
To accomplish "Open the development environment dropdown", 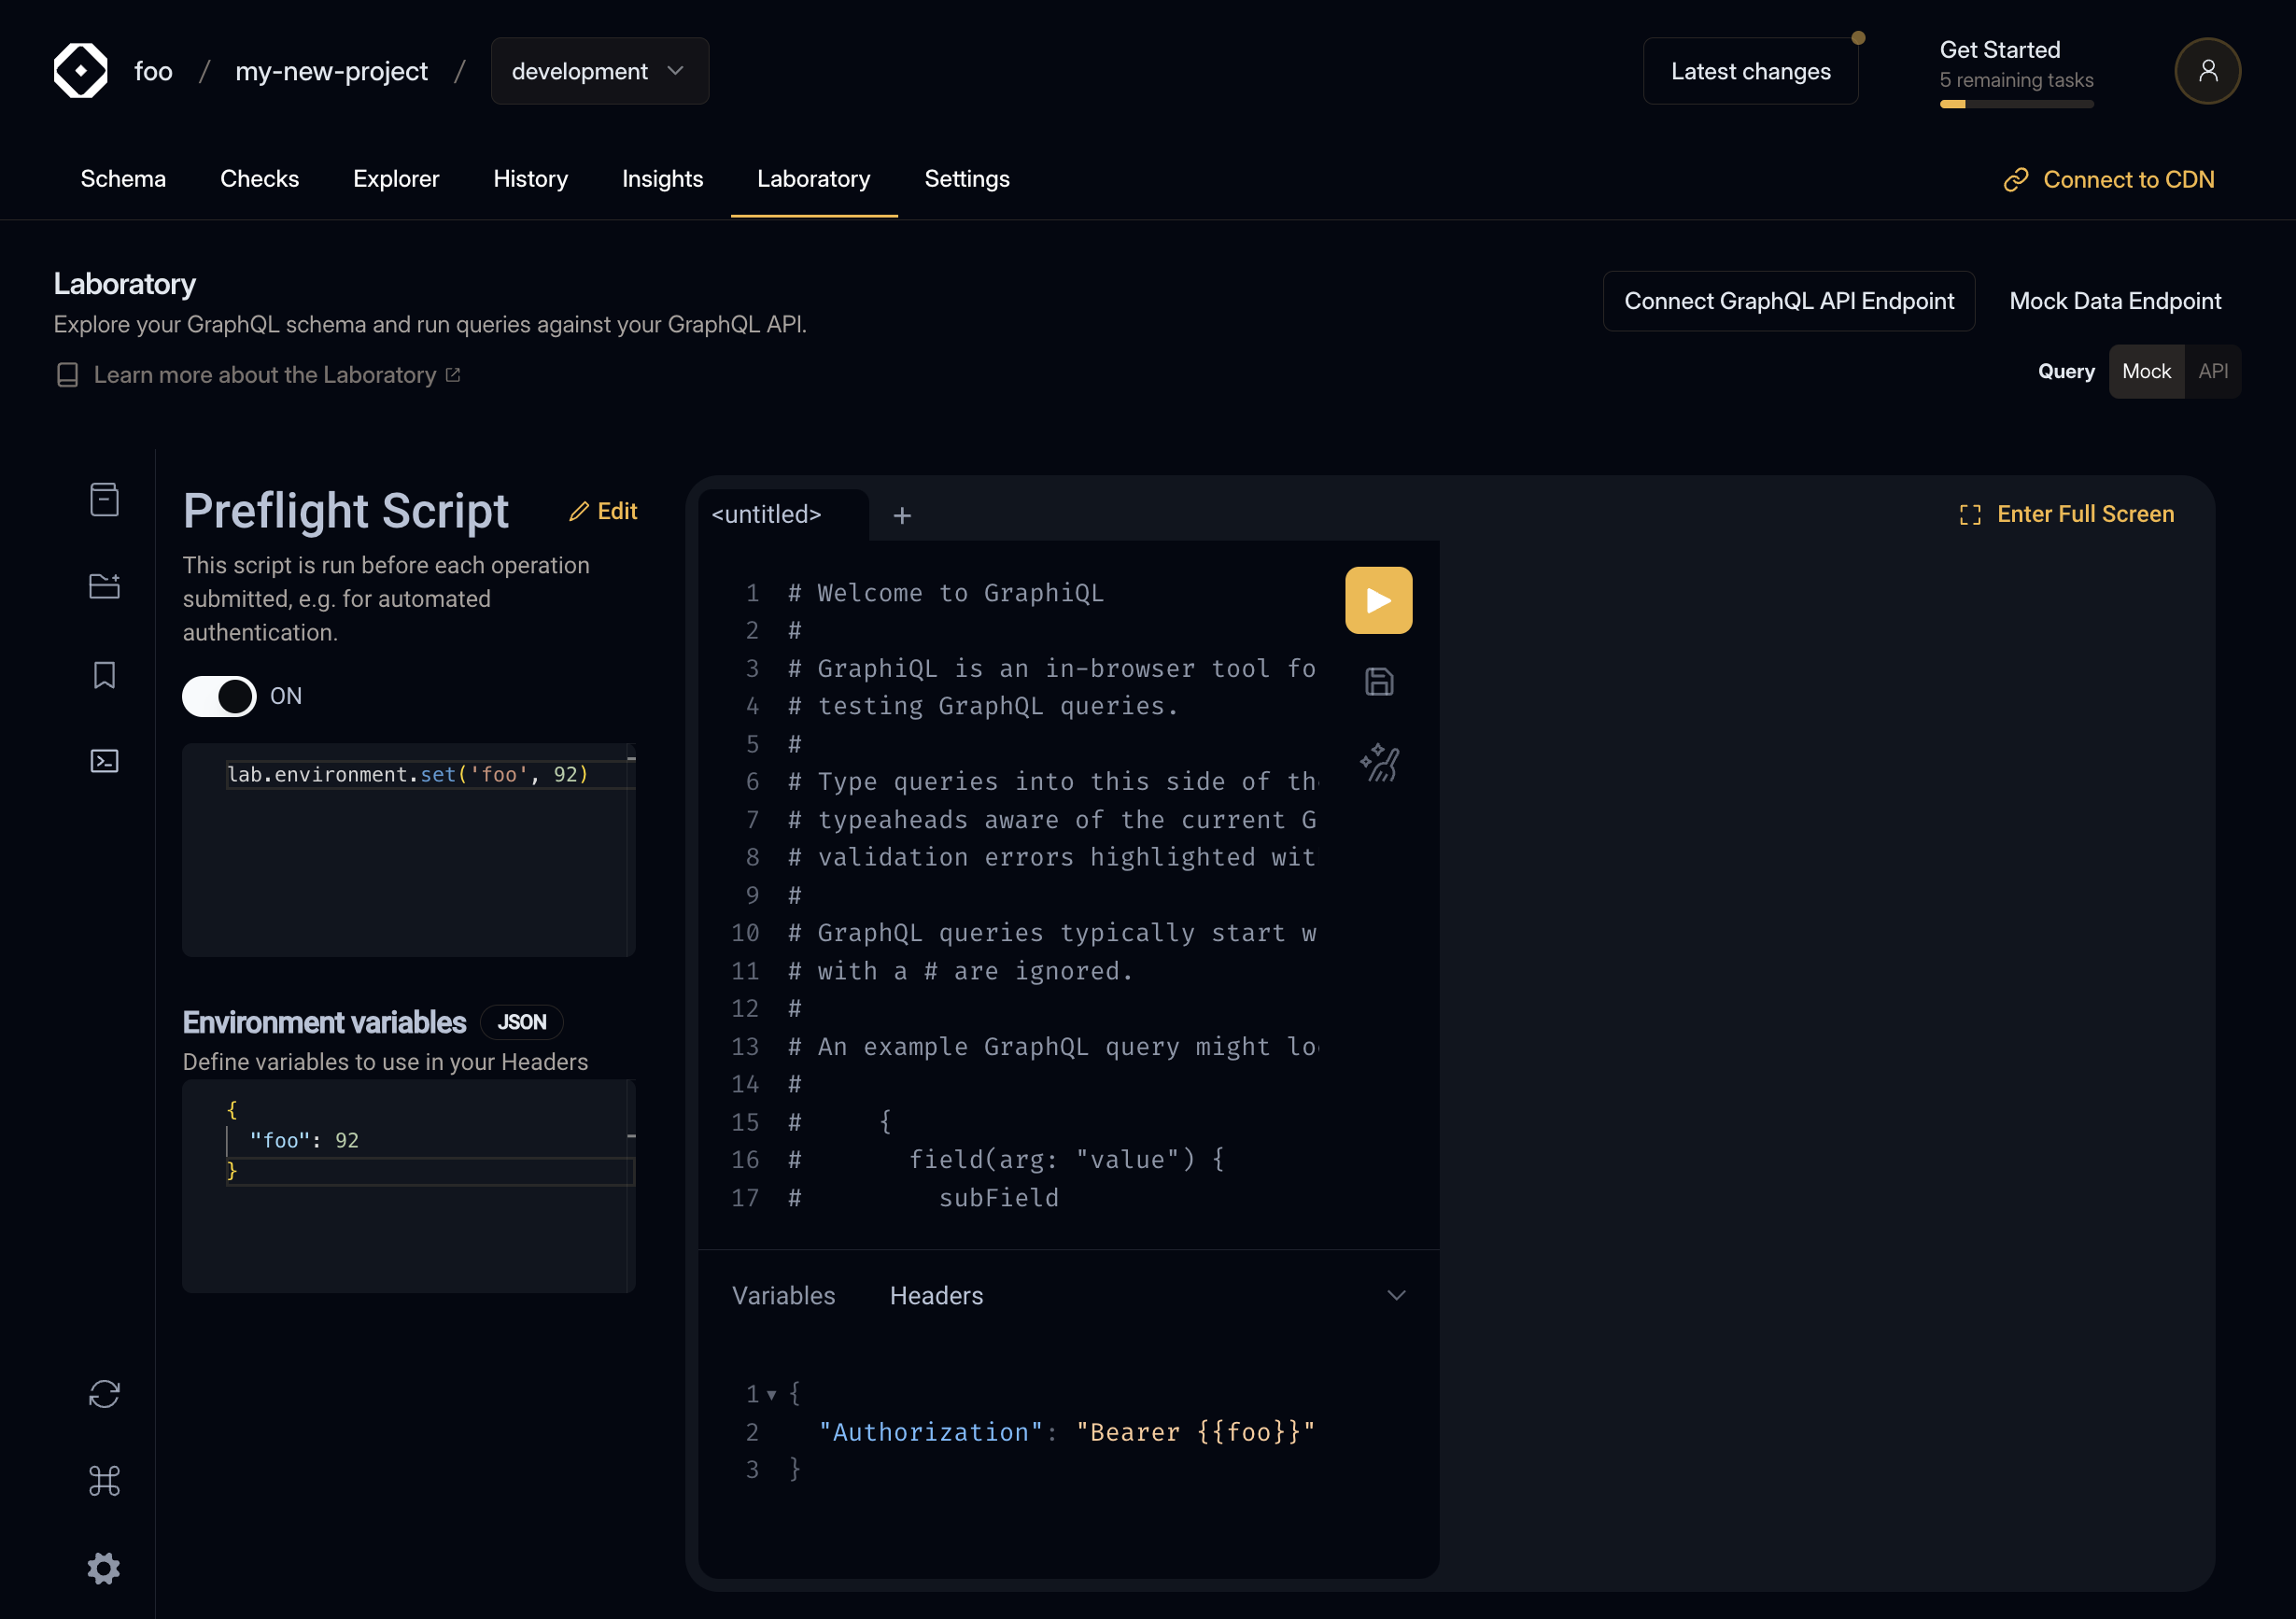I will pyautogui.click(x=598, y=72).
